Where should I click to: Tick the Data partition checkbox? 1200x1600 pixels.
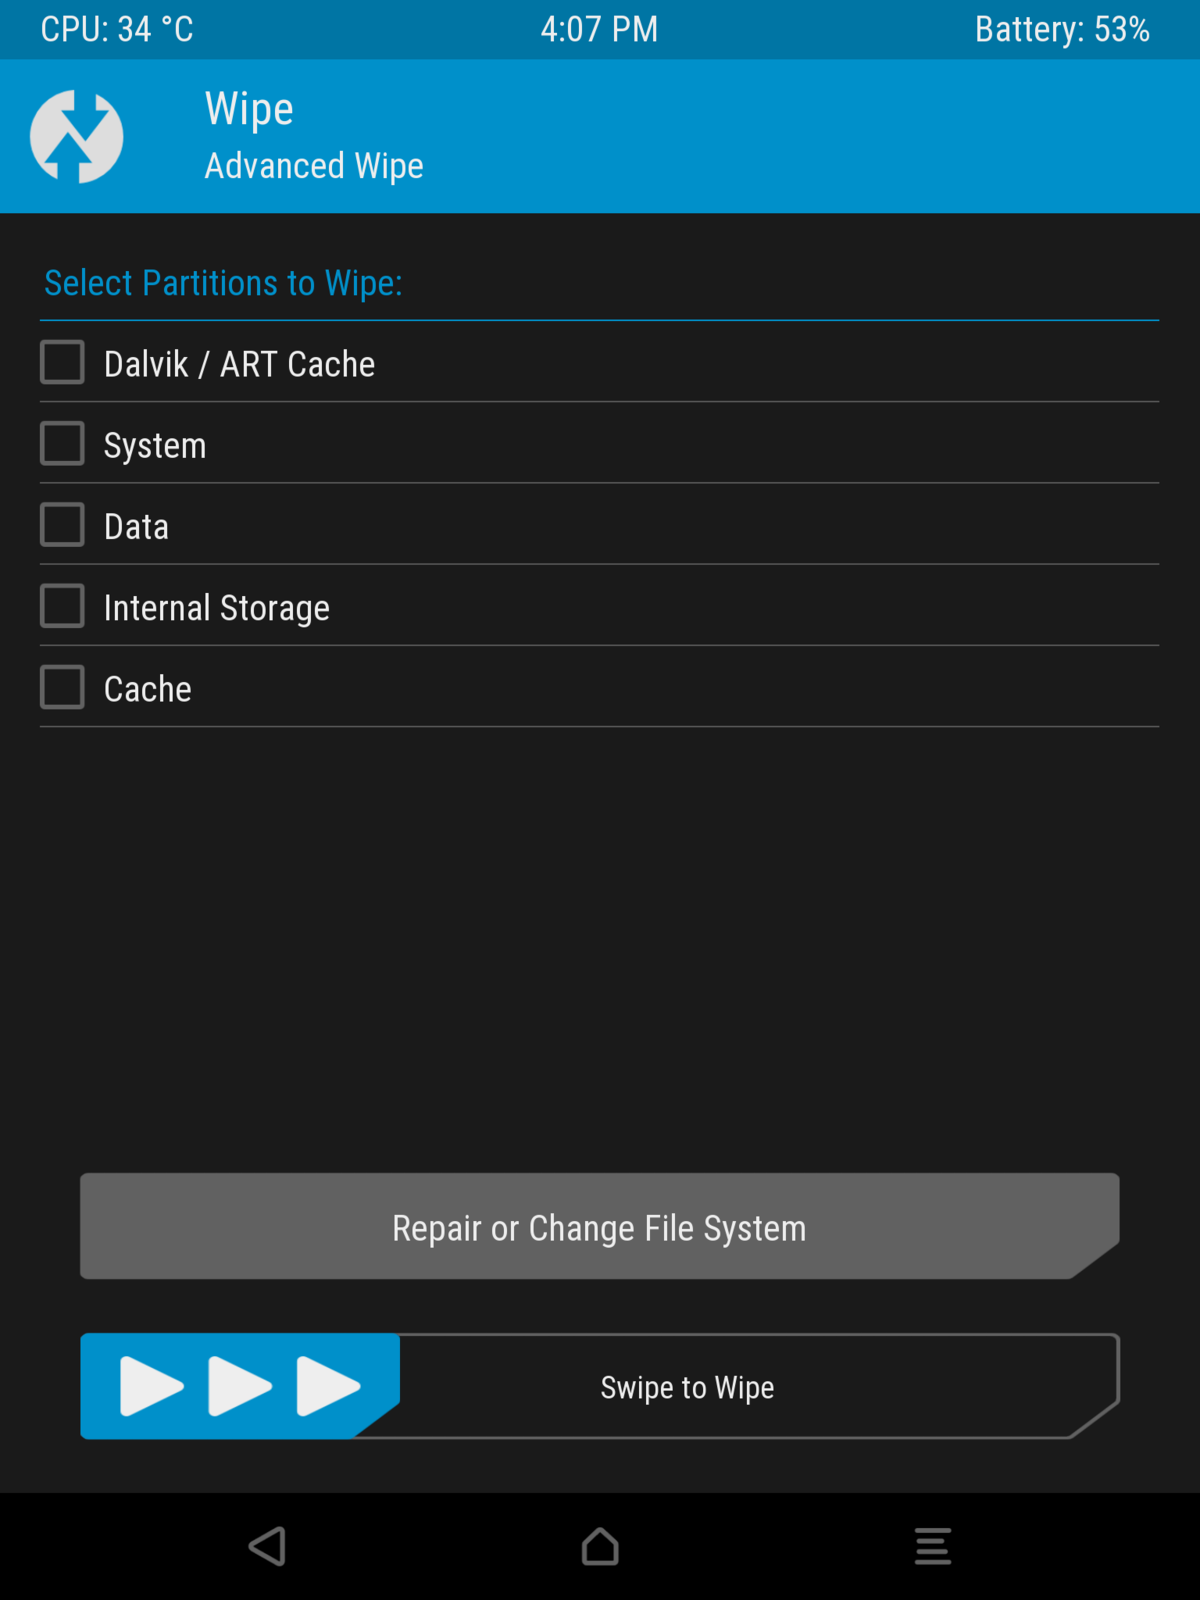(x=62, y=525)
